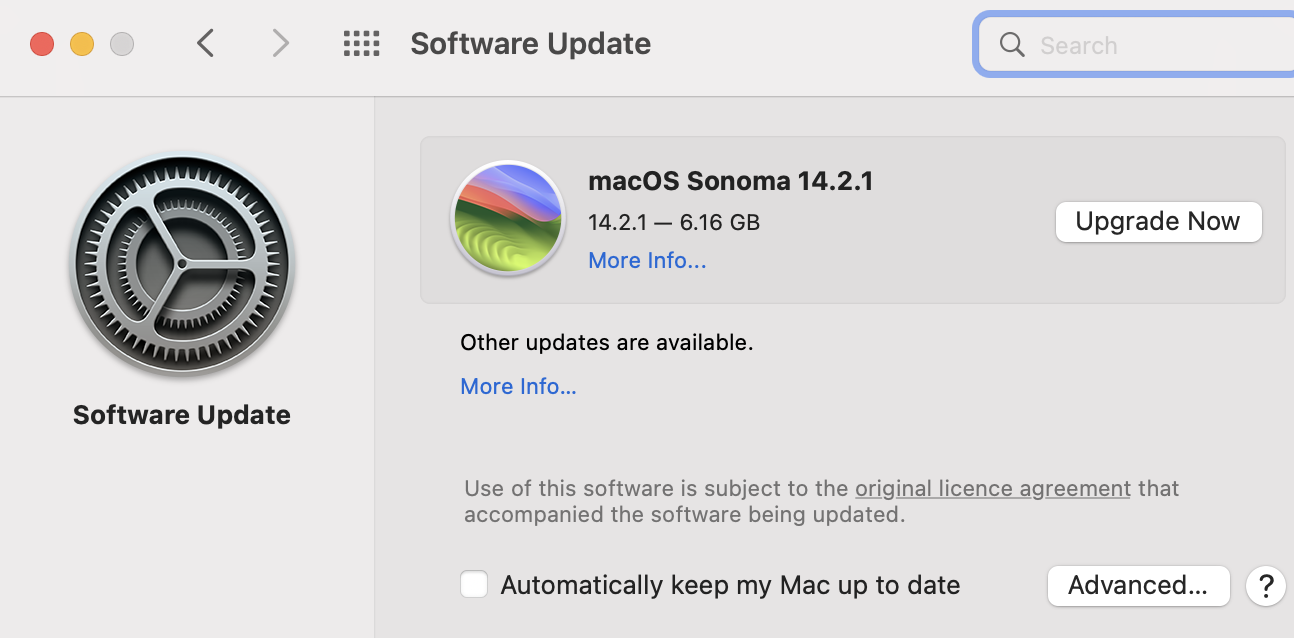Close the Software Update window
This screenshot has height=638, width=1294.
click(42, 44)
